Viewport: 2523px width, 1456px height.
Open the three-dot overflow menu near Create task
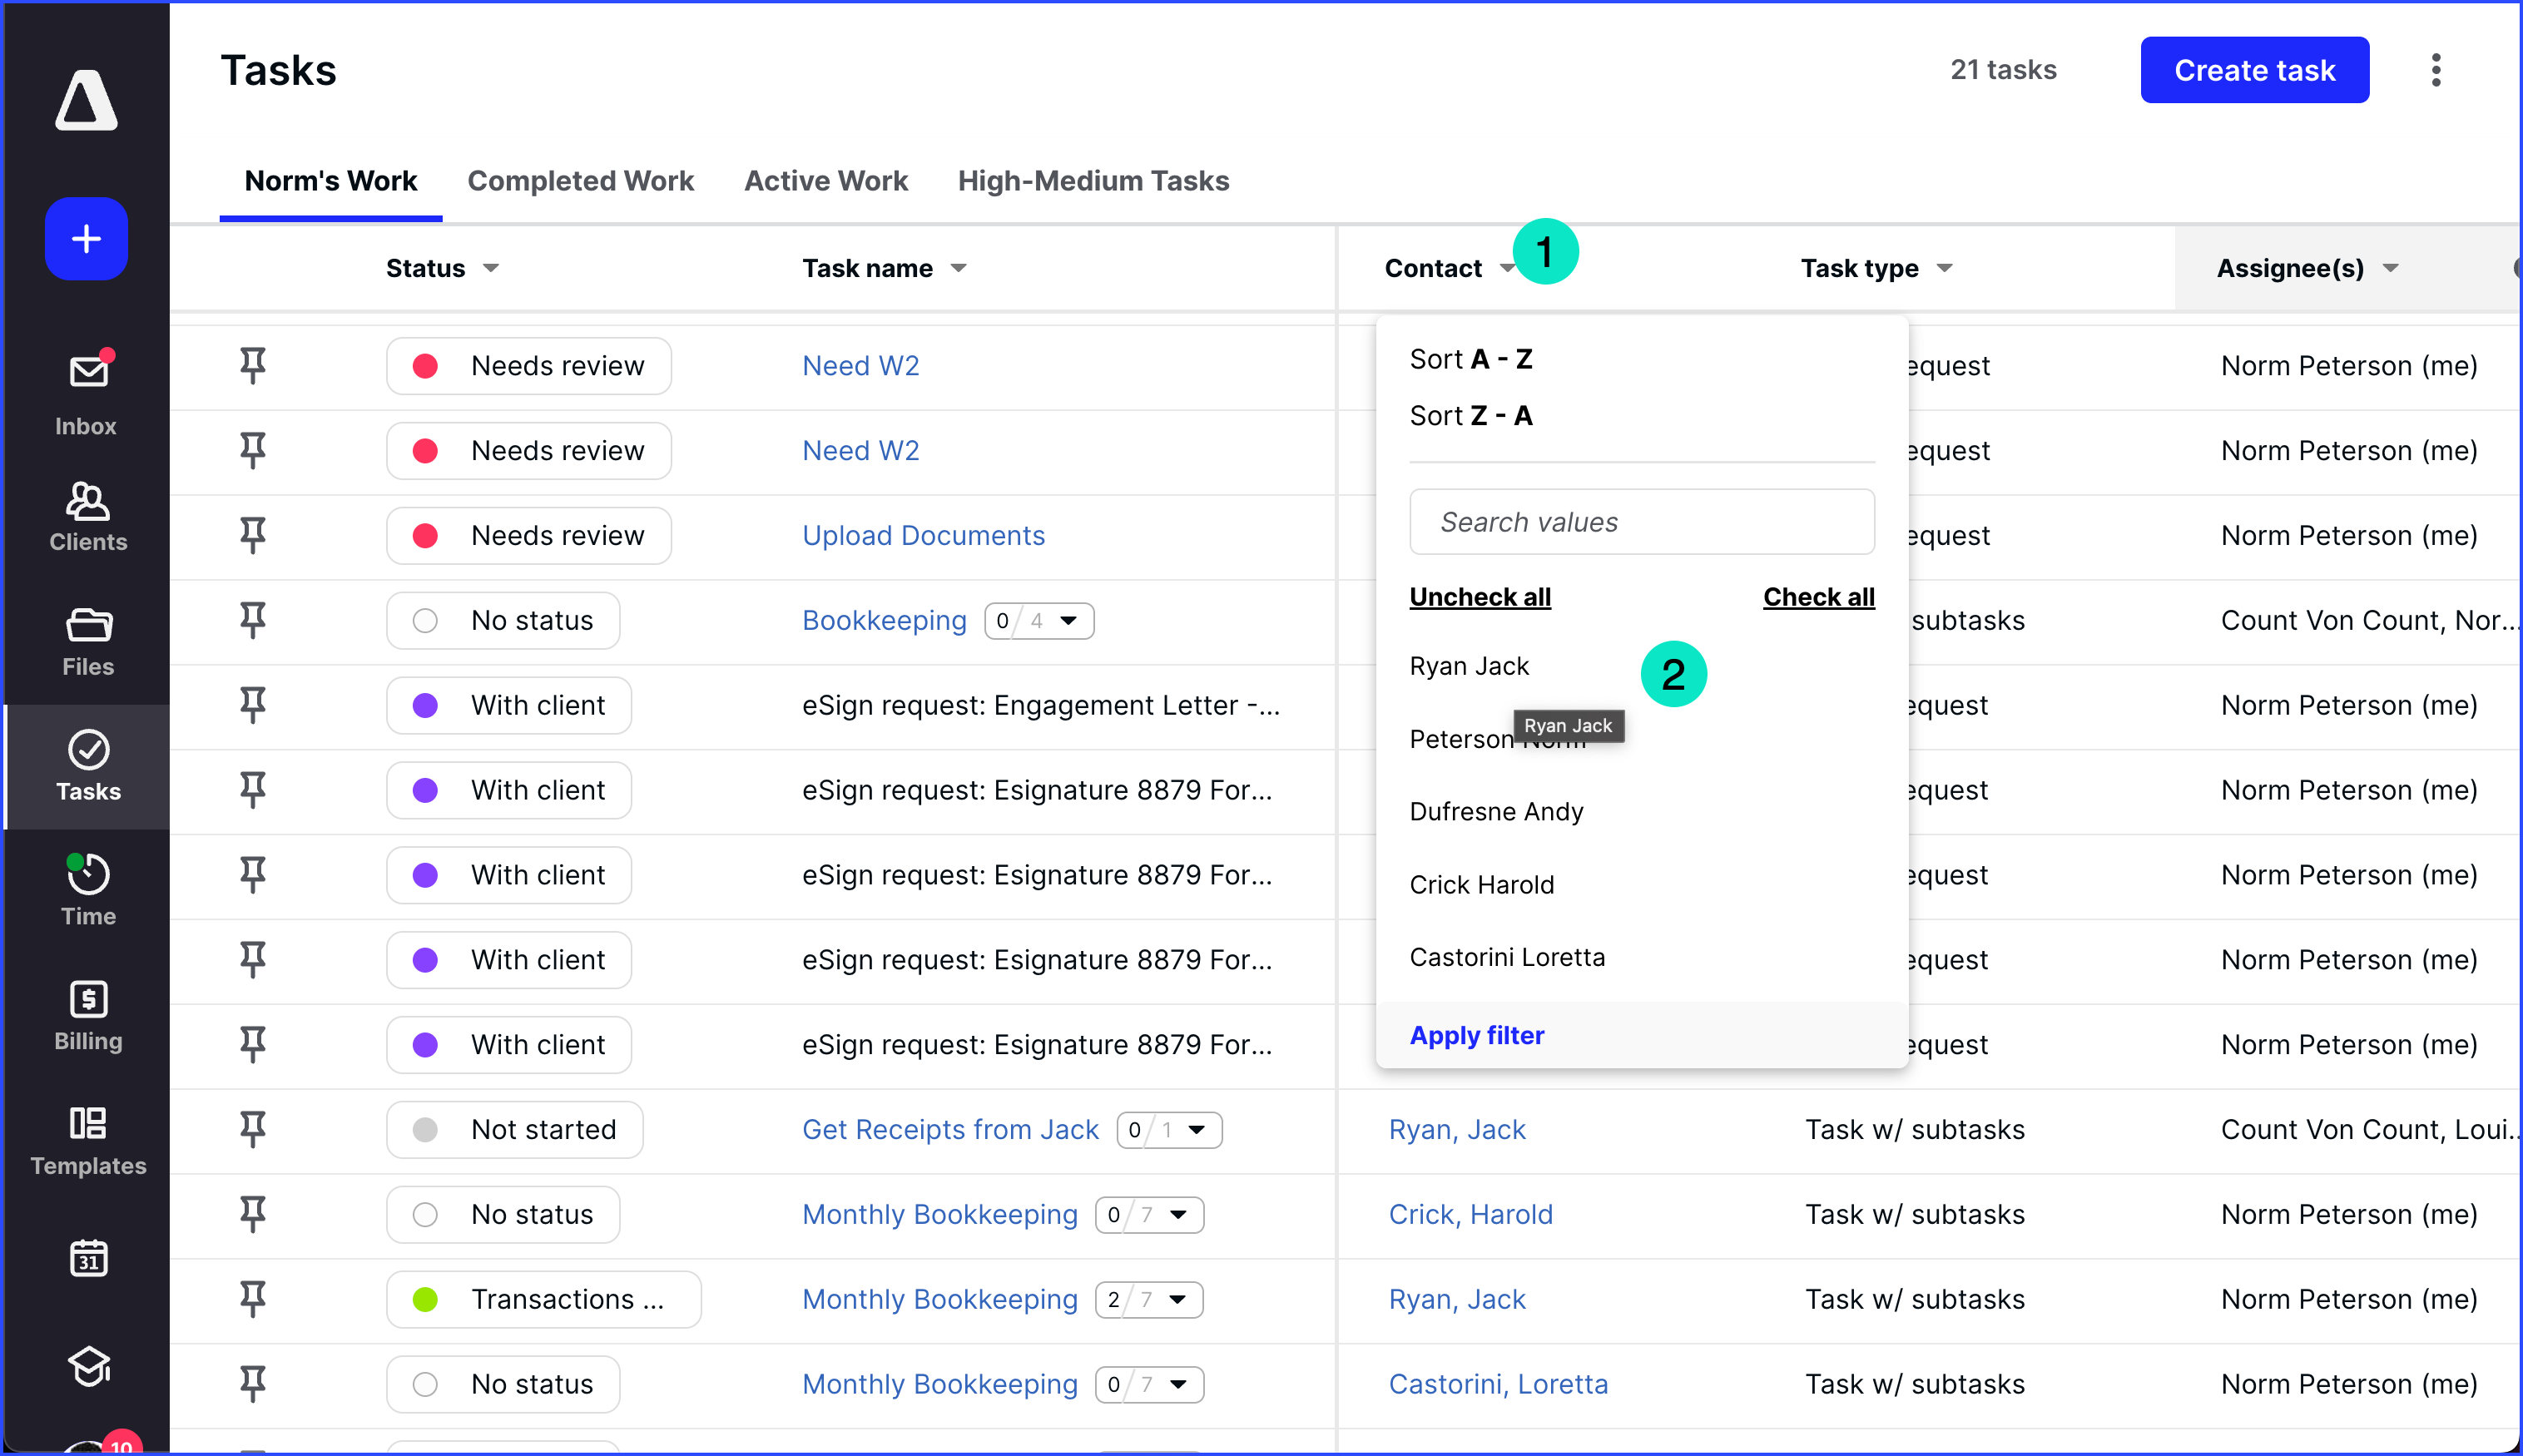2437,69
